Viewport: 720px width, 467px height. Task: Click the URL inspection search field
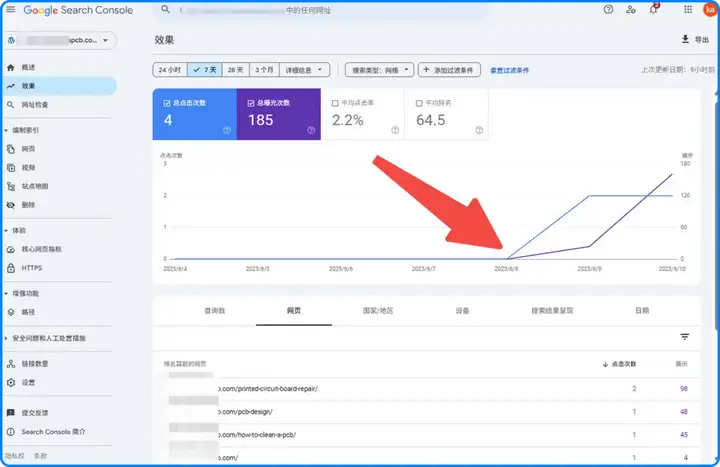[x=321, y=10]
